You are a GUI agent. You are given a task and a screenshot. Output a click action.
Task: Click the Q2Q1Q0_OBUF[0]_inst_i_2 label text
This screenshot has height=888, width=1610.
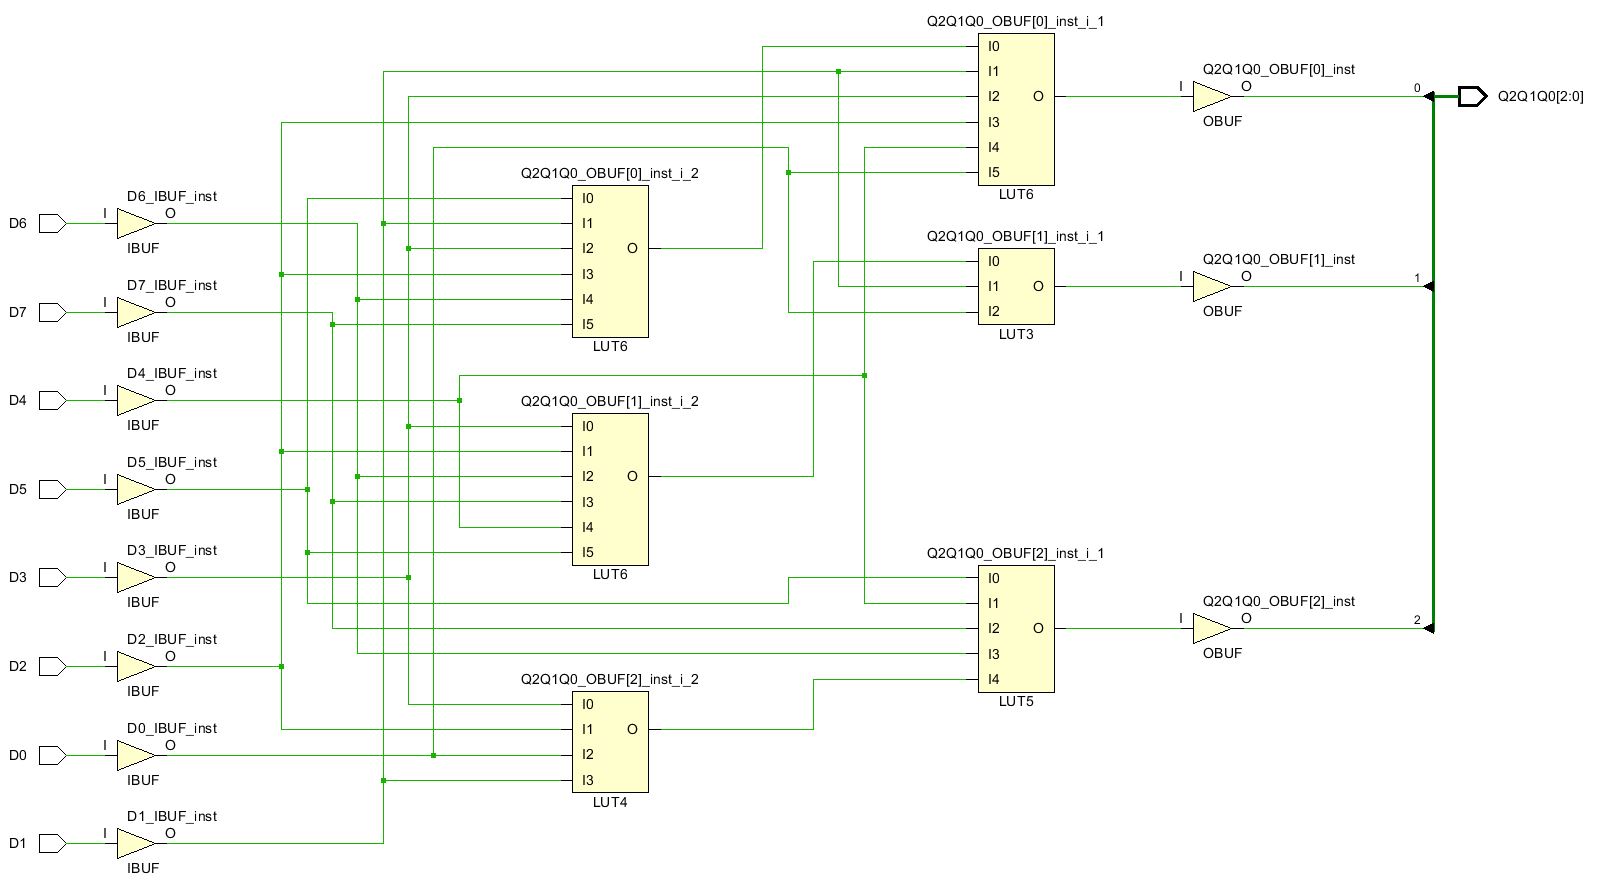coord(609,173)
